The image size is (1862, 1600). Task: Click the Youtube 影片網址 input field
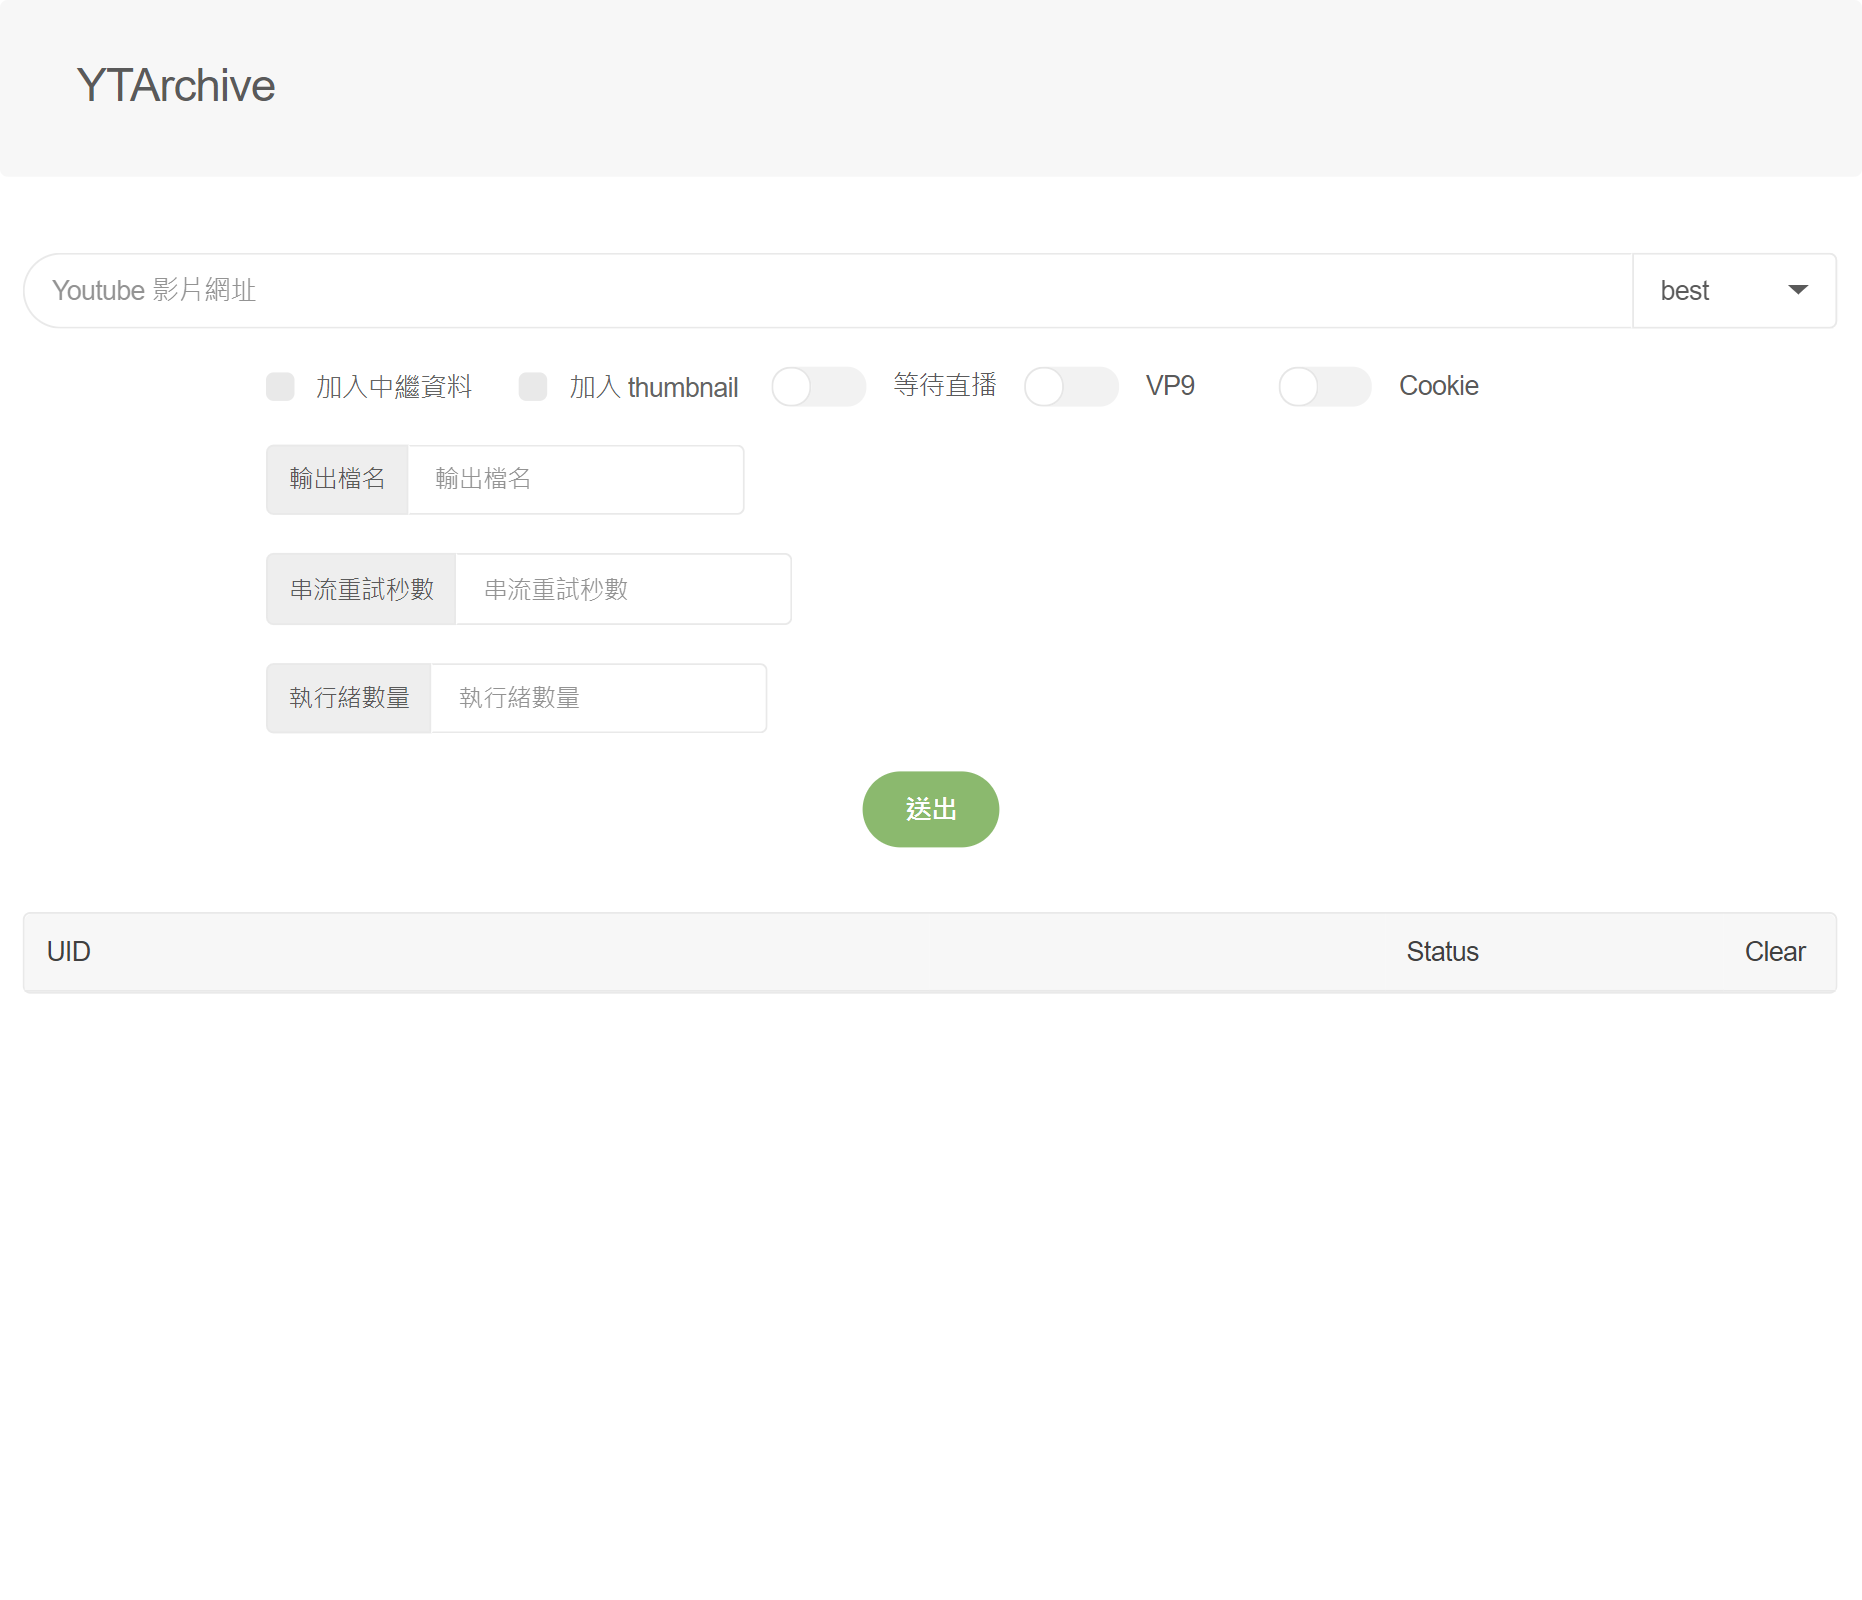coord(828,291)
